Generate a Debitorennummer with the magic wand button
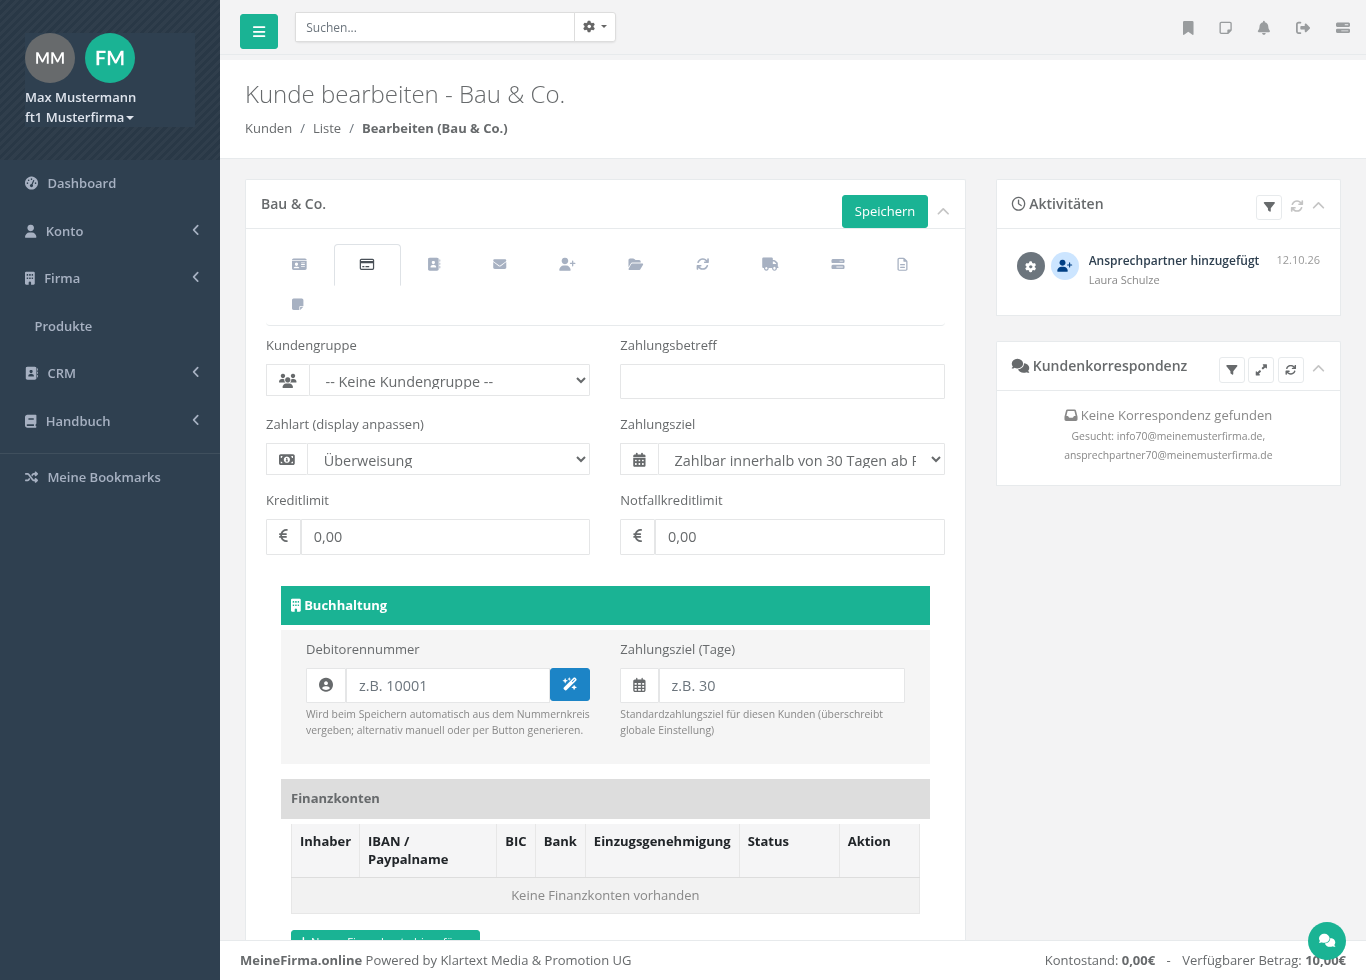The image size is (1366, 980). click(x=570, y=685)
